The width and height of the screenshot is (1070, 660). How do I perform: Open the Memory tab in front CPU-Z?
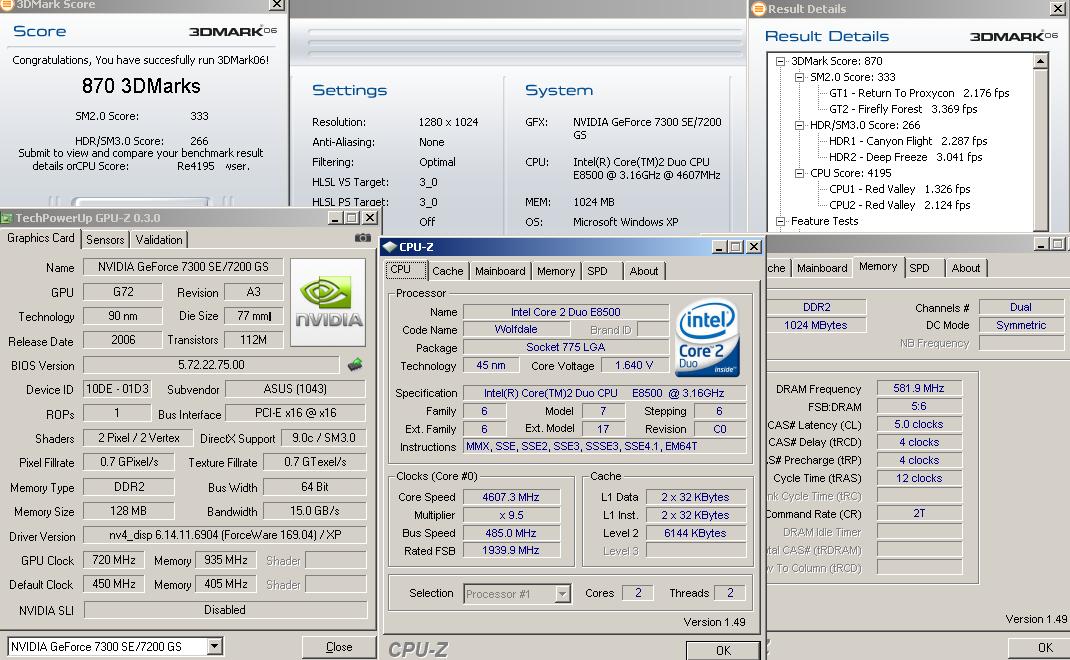[x=556, y=271]
